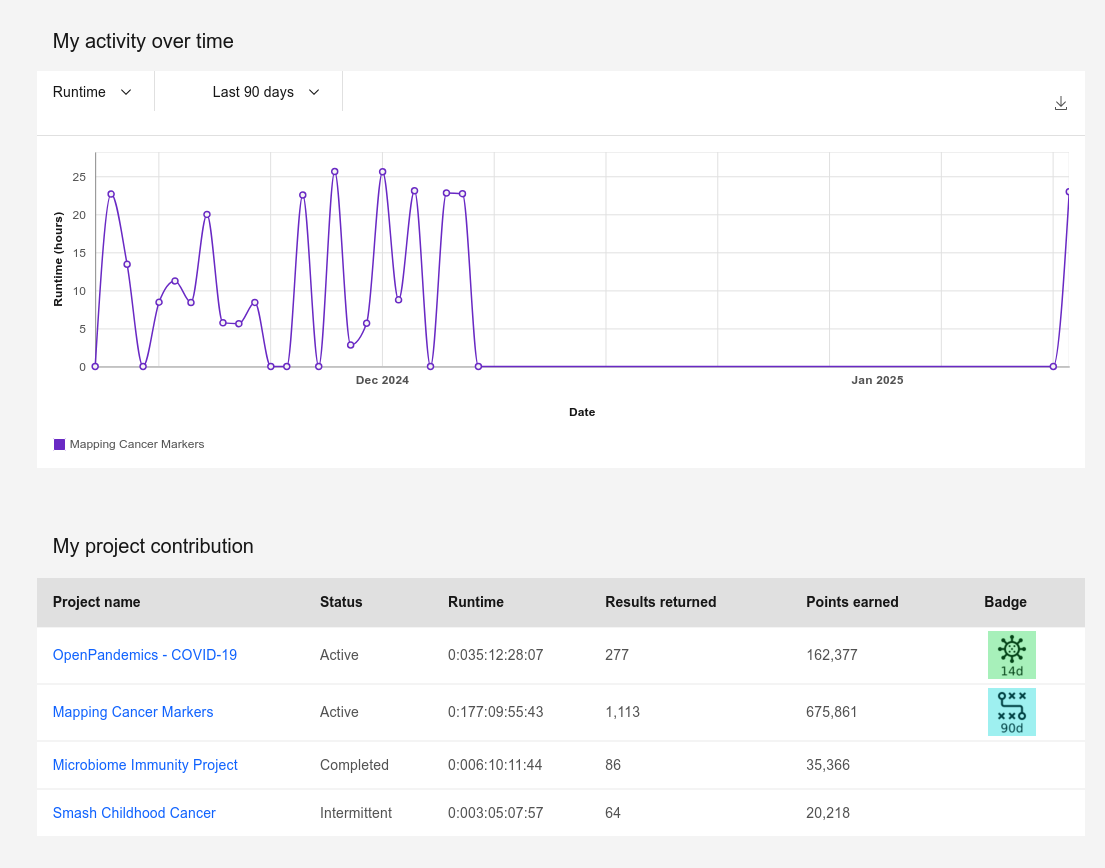Open Microbiome Immunity Project link
Image resolution: width=1105 pixels, height=868 pixels.
(145, 765)
